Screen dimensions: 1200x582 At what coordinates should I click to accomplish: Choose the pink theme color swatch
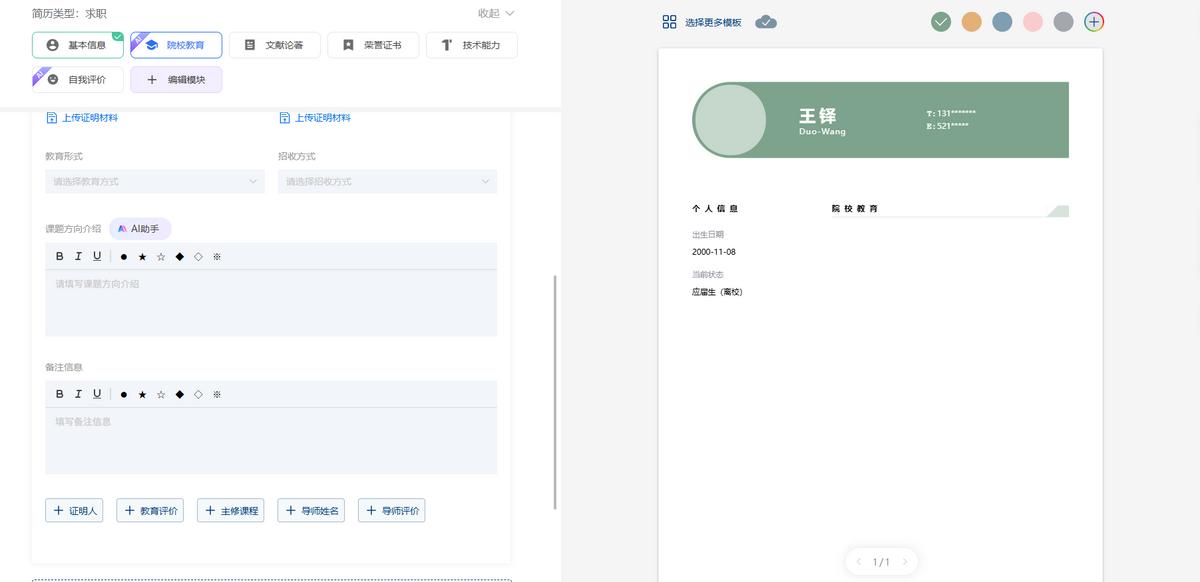(1033, 22)
